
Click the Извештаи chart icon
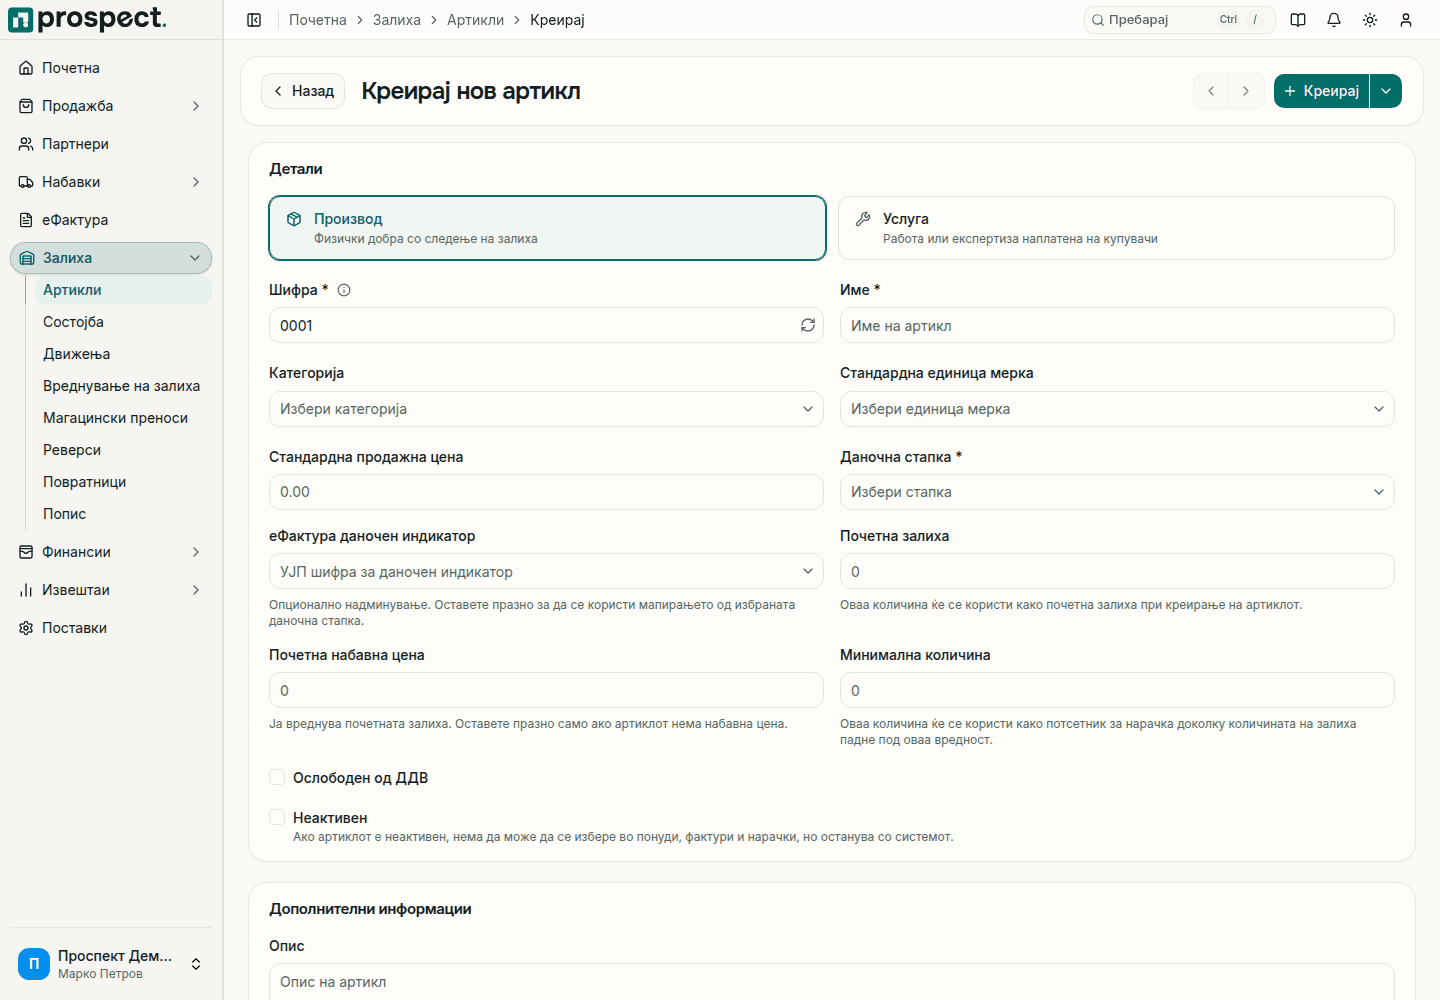click(x=26, y=590)
